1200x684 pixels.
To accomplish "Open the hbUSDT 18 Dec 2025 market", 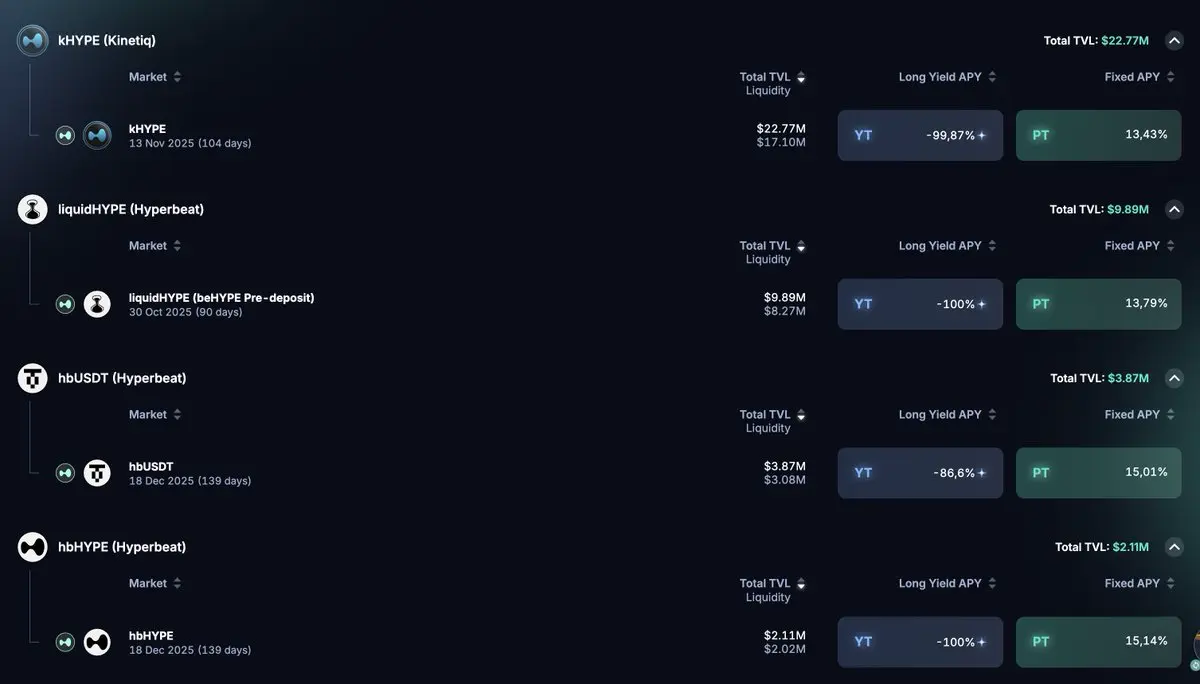I will coord(190,473).
